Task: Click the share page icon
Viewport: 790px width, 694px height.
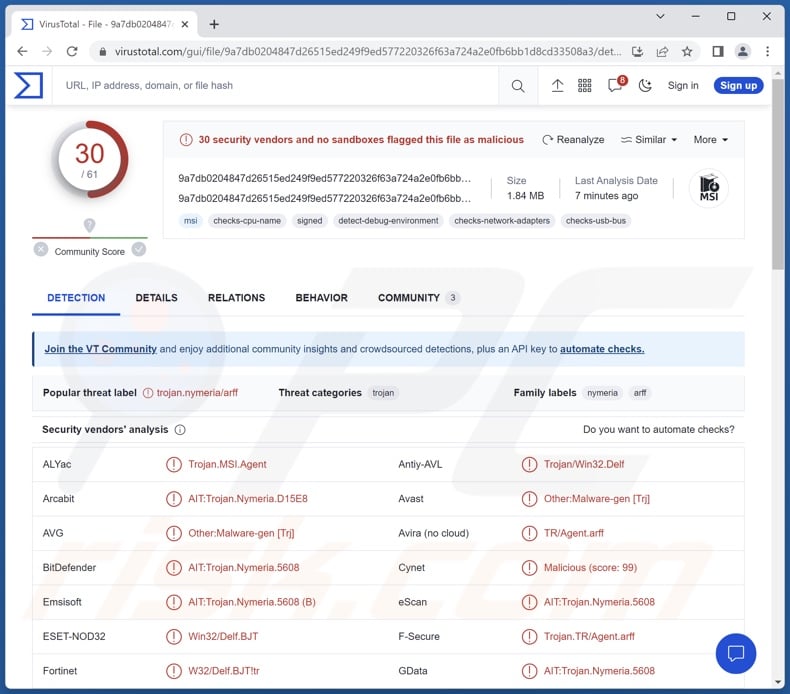Action: pos(662,51)
